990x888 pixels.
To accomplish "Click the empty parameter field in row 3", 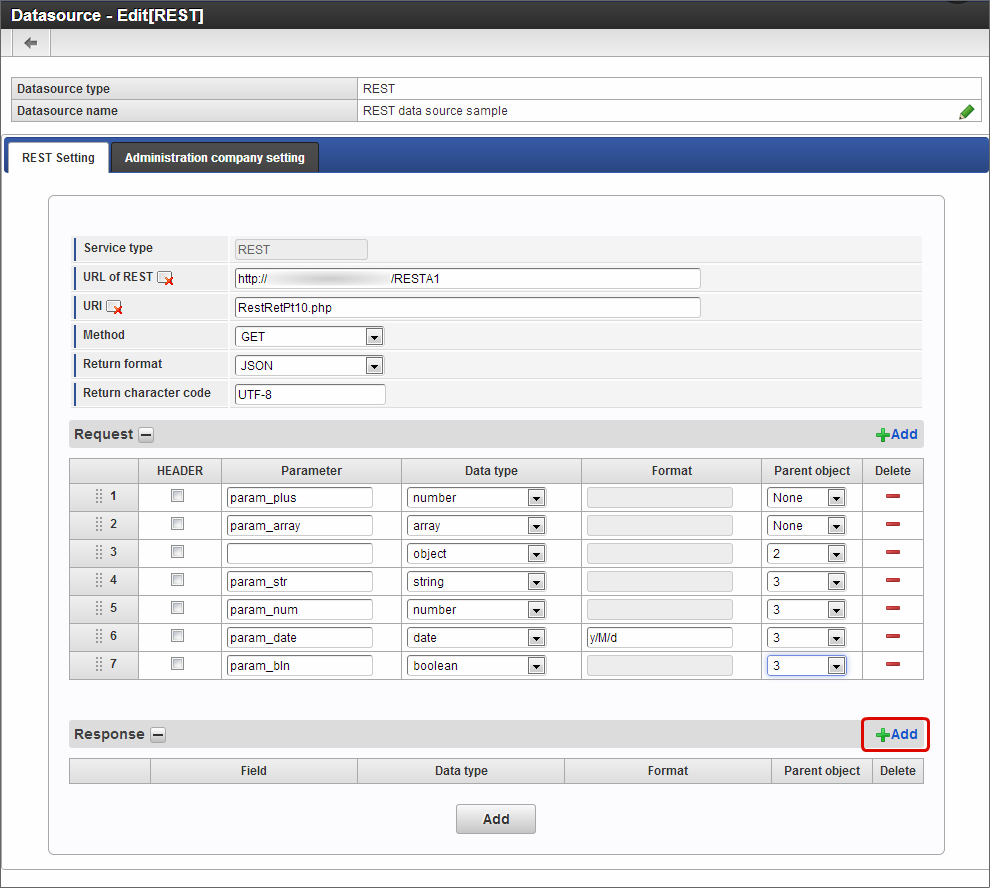I will (x=300, y=554).
